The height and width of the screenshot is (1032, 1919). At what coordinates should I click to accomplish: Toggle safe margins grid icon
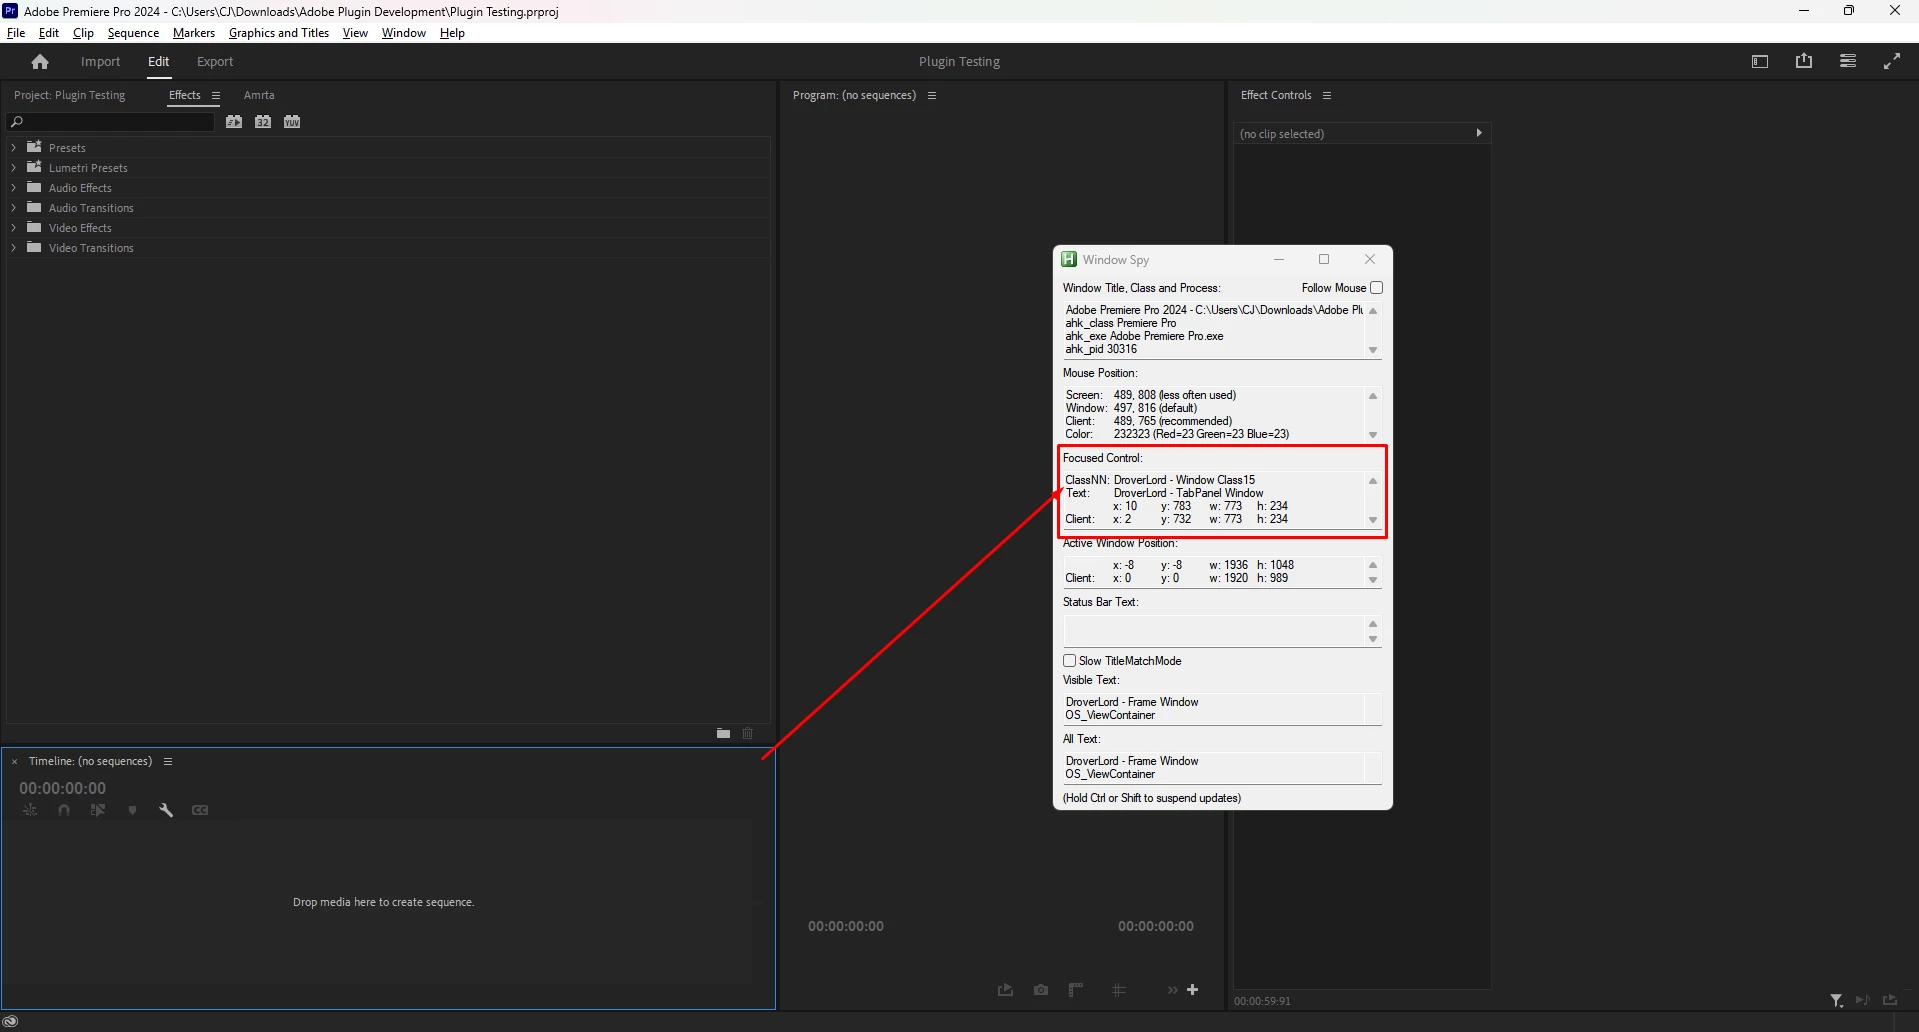[1119, 990]
